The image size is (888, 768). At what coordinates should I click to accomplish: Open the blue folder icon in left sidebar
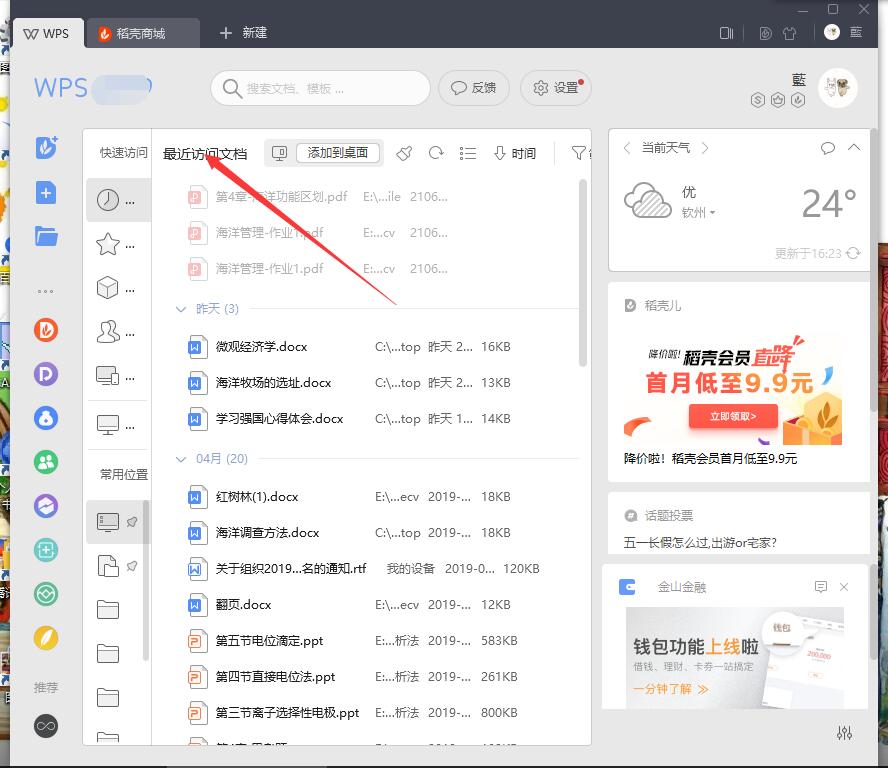point(46,237)
